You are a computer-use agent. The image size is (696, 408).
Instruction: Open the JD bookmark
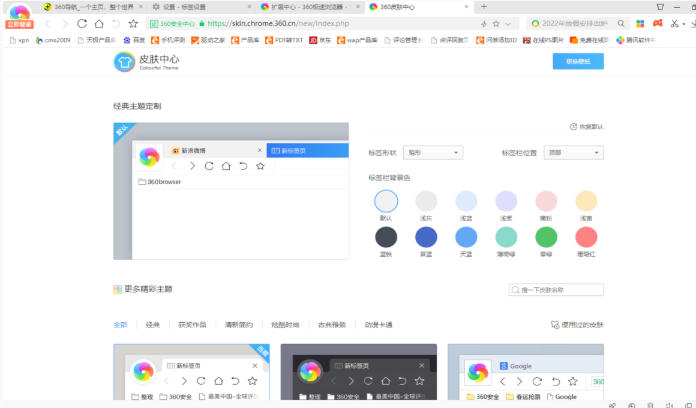[x=320, y=40]
